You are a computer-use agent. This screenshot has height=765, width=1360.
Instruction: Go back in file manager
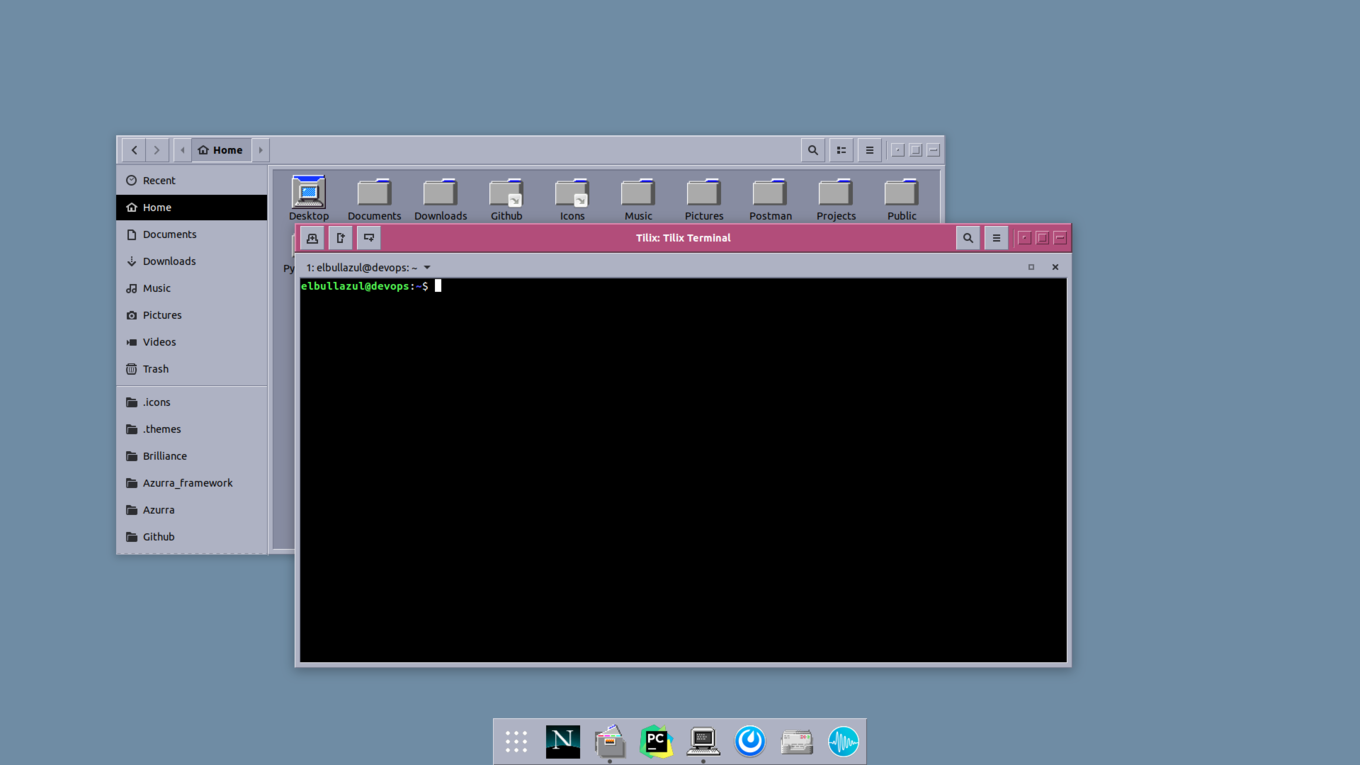pos(134,150)
